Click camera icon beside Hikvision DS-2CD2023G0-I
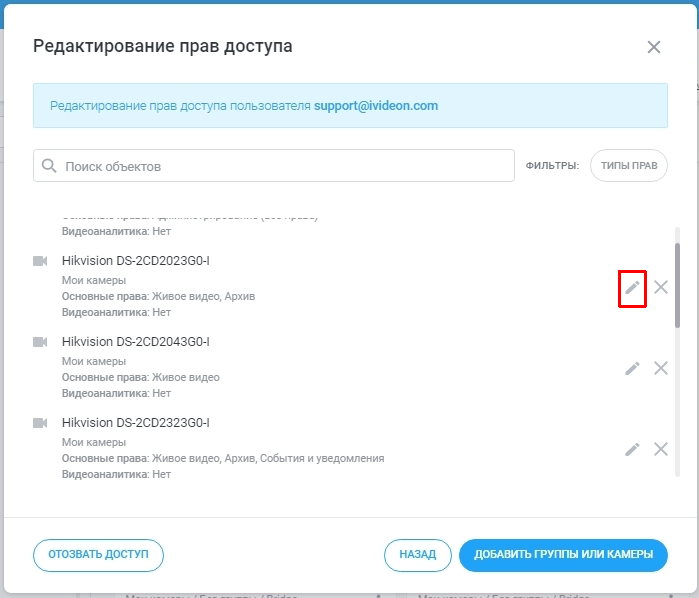 click(x=40, y=261)
